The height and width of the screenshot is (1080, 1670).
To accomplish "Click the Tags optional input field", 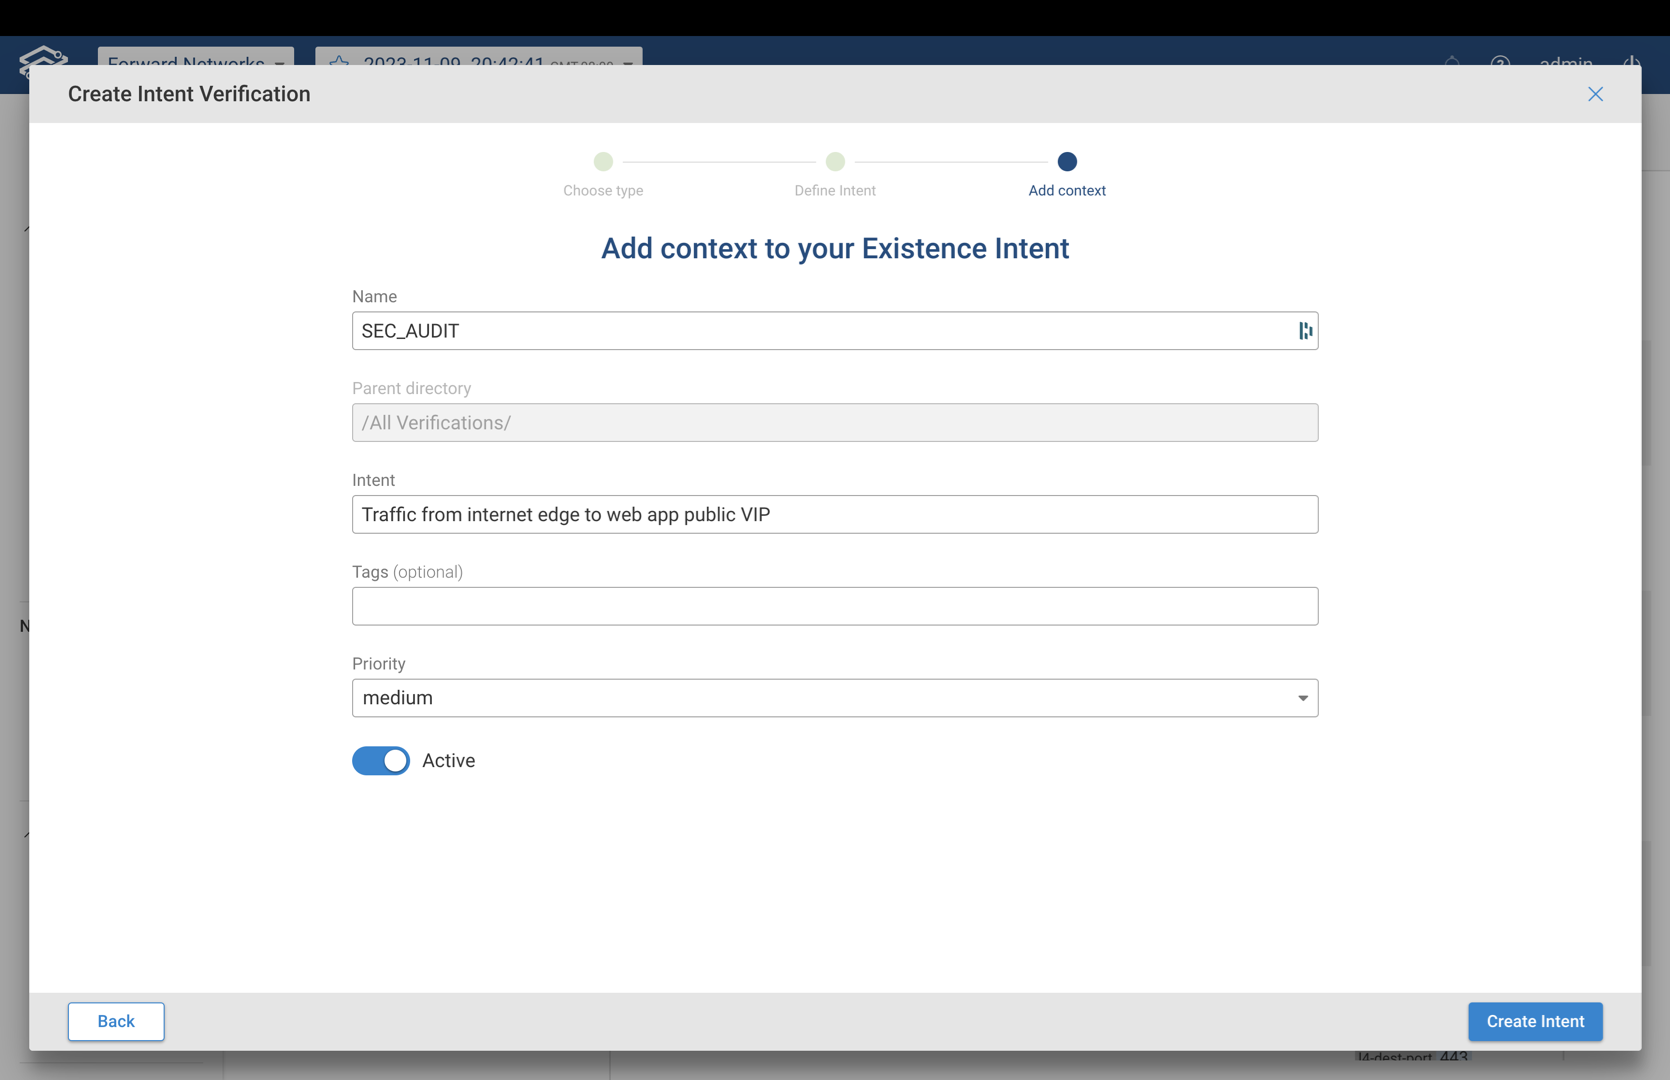I will pyautogui.click(x=835, y=606).
